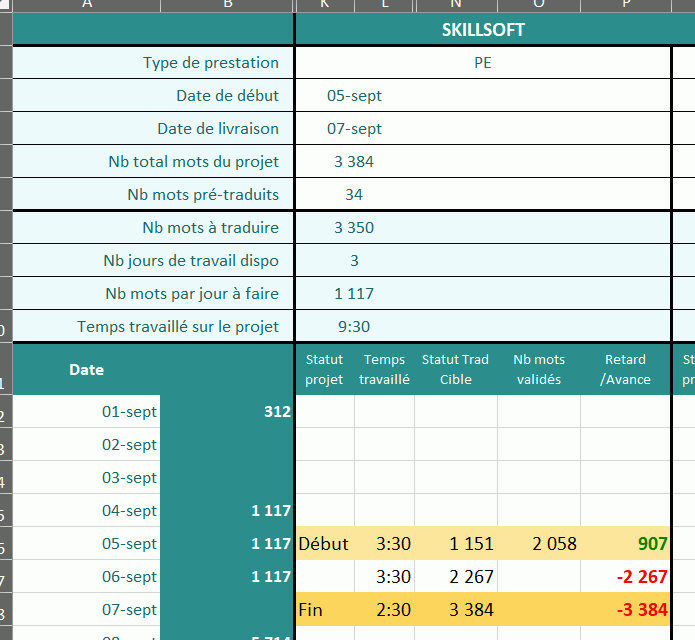
Task: Select column O header
Action: 539,5
